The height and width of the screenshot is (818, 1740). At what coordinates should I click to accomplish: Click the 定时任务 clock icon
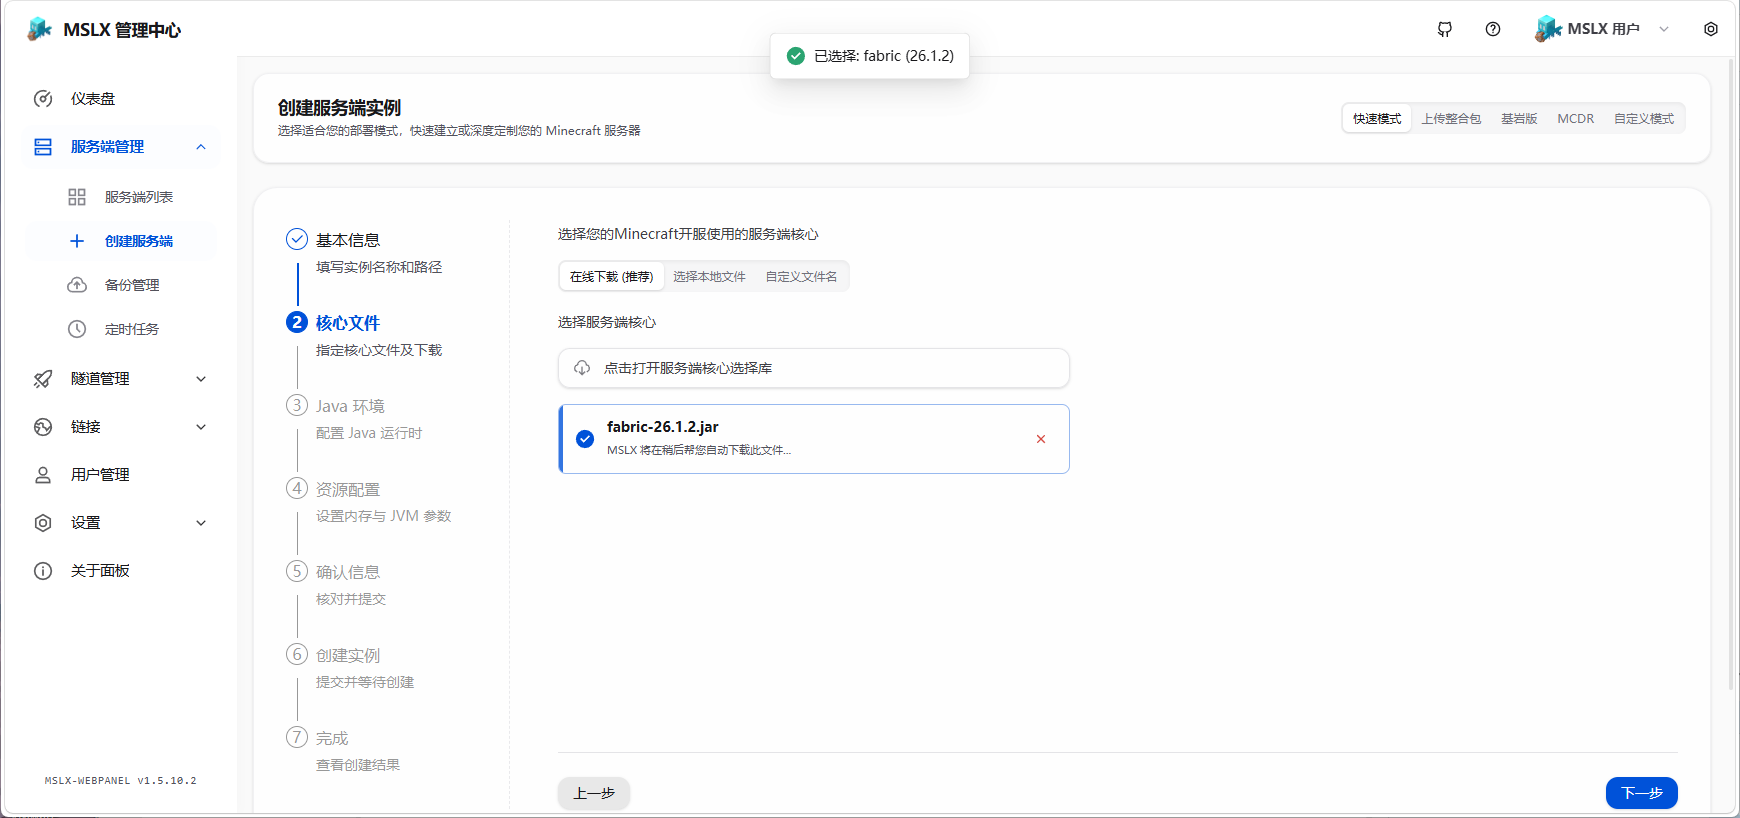tap(77, 329)
